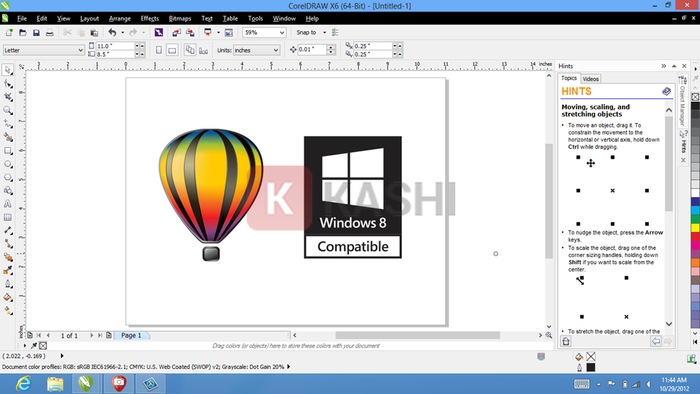Set page orientation to Portrait
The image size is (700, 394).
(159, 50)
